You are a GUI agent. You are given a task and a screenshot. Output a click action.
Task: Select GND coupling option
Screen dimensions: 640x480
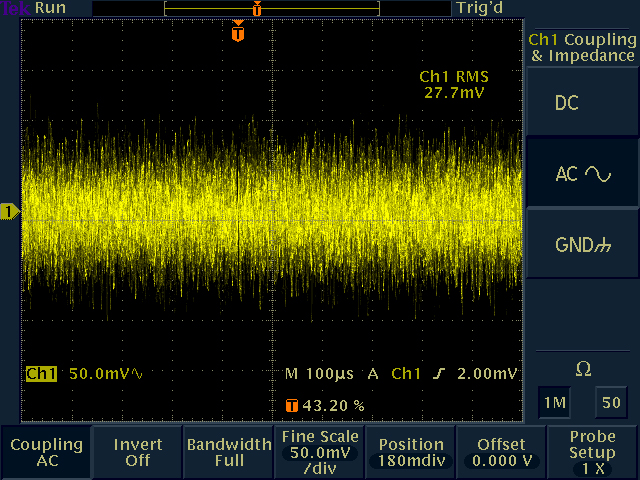coord(582,244)
